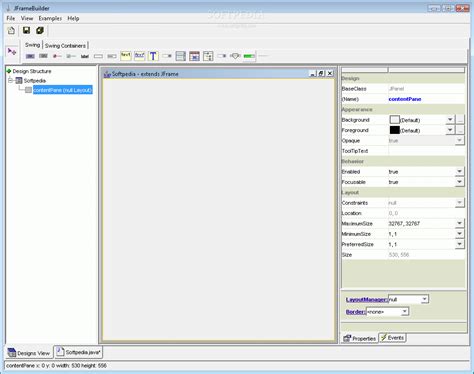Show the Properties tab

tap(360, 338)
